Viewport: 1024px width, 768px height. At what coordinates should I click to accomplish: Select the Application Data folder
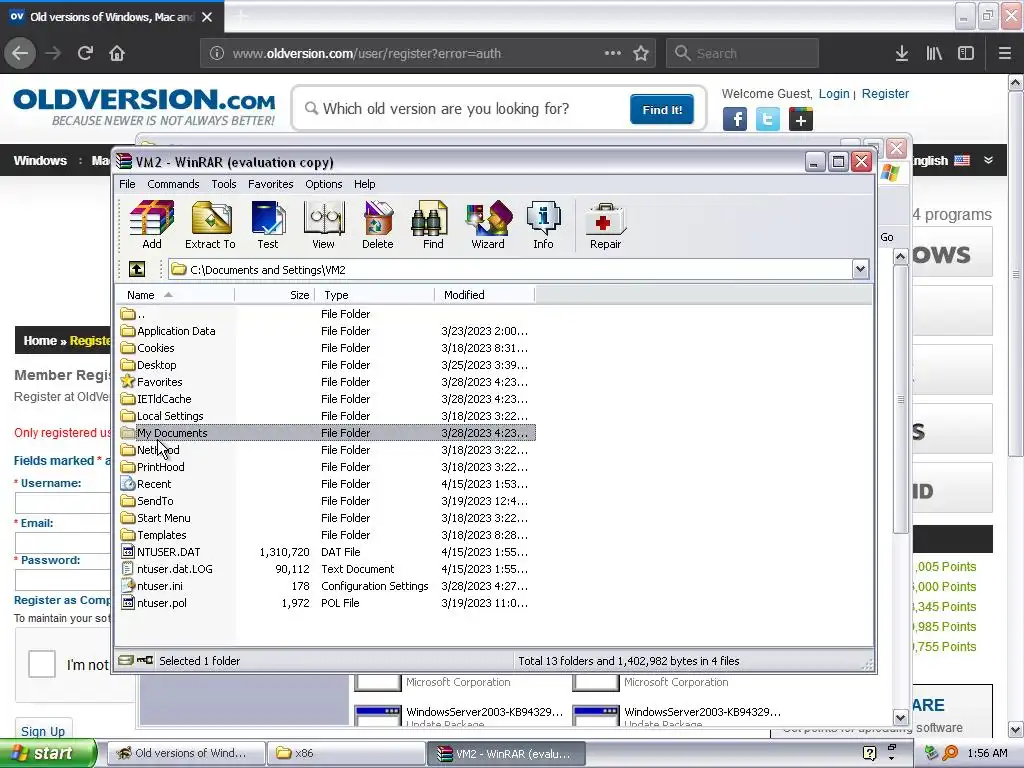(325, 331)
